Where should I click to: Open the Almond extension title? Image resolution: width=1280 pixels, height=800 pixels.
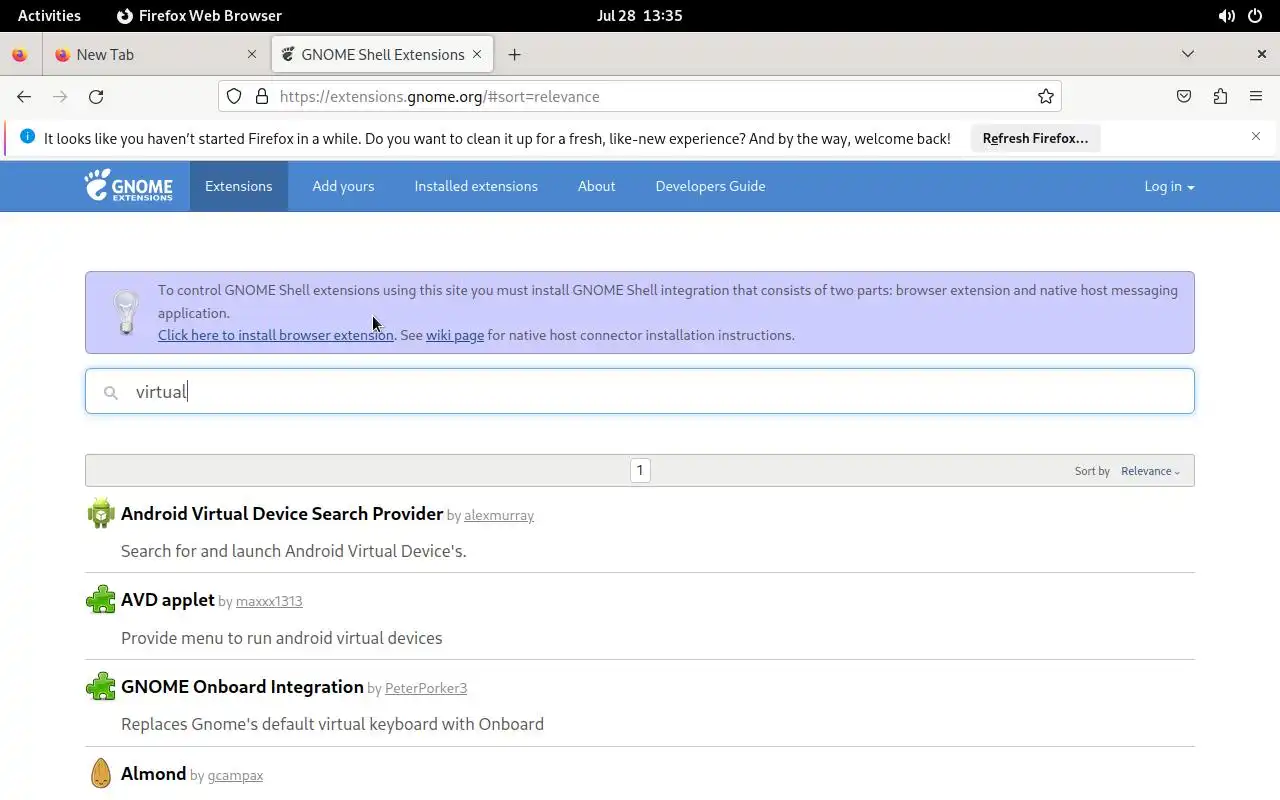pyautogui.click(x=154, y=774)
